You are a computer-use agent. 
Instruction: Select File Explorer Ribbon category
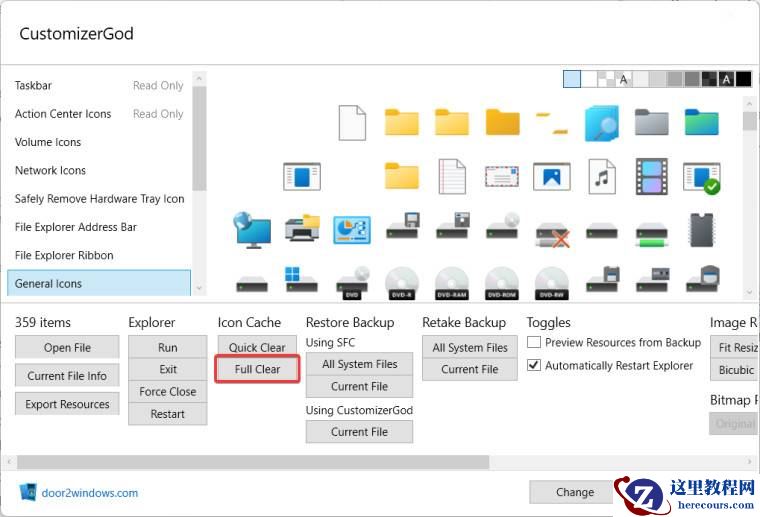pyautogui.click(x=99, y=255)
